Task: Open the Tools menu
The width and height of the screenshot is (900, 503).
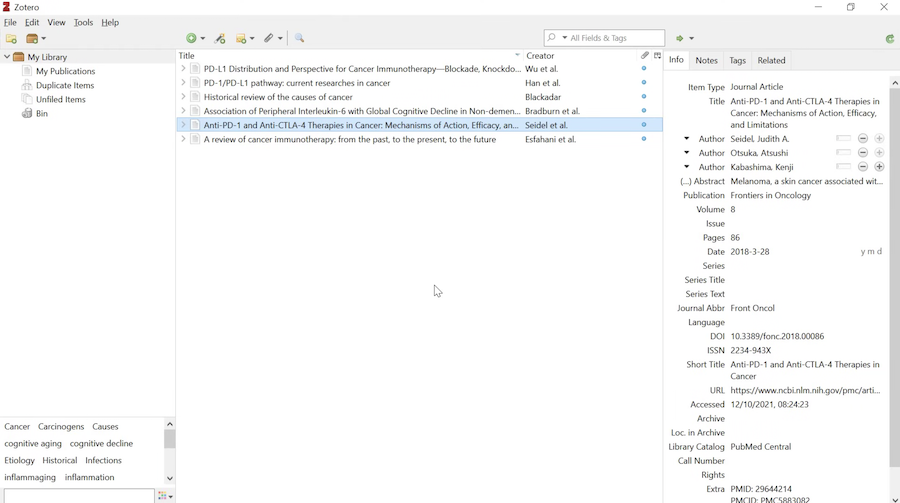Action: [83, 23]
